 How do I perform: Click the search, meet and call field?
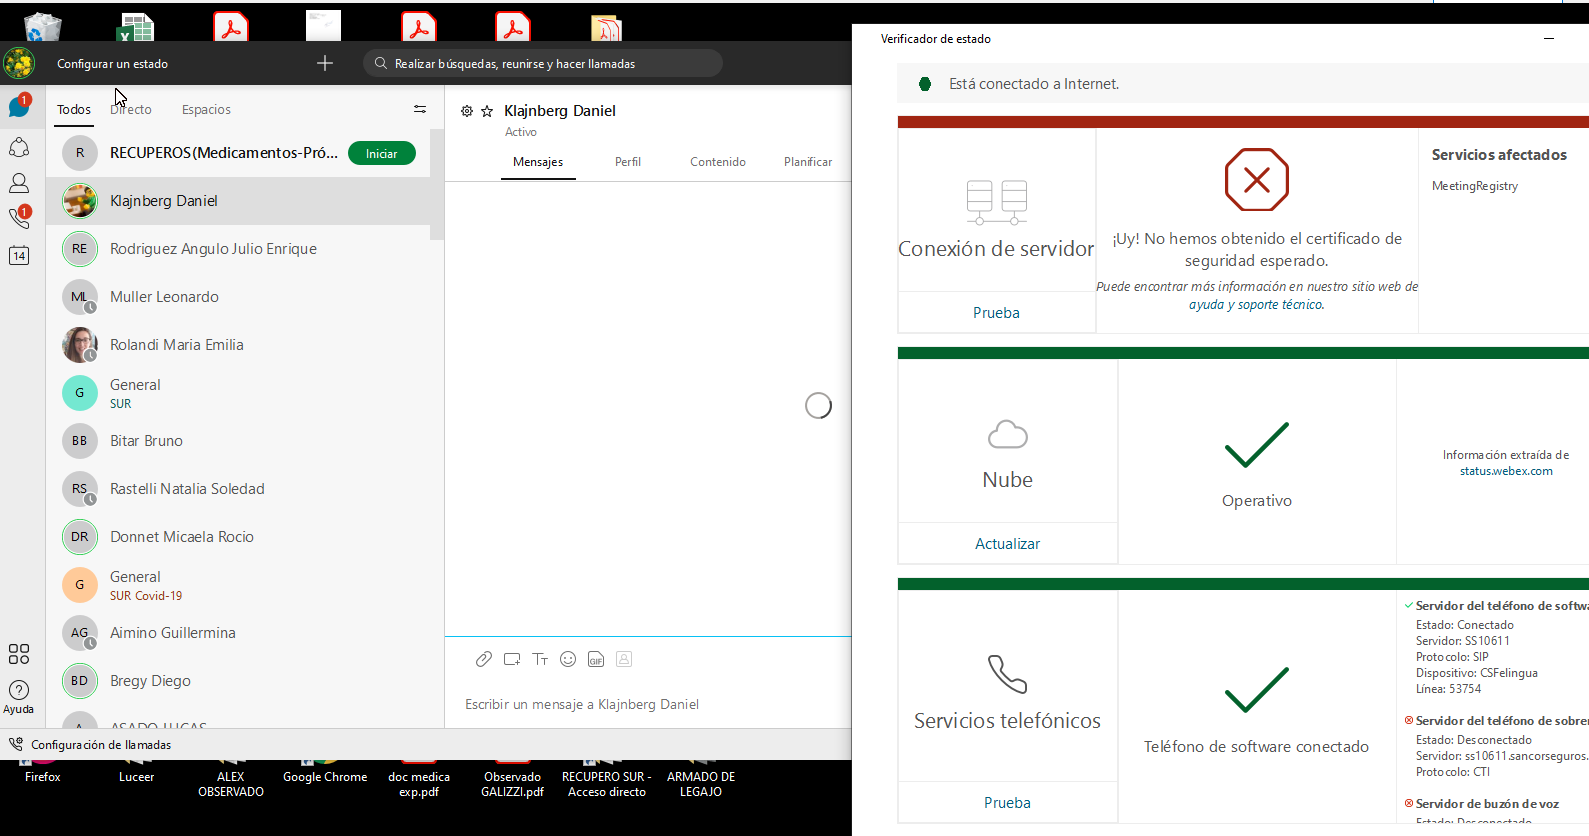543,63
